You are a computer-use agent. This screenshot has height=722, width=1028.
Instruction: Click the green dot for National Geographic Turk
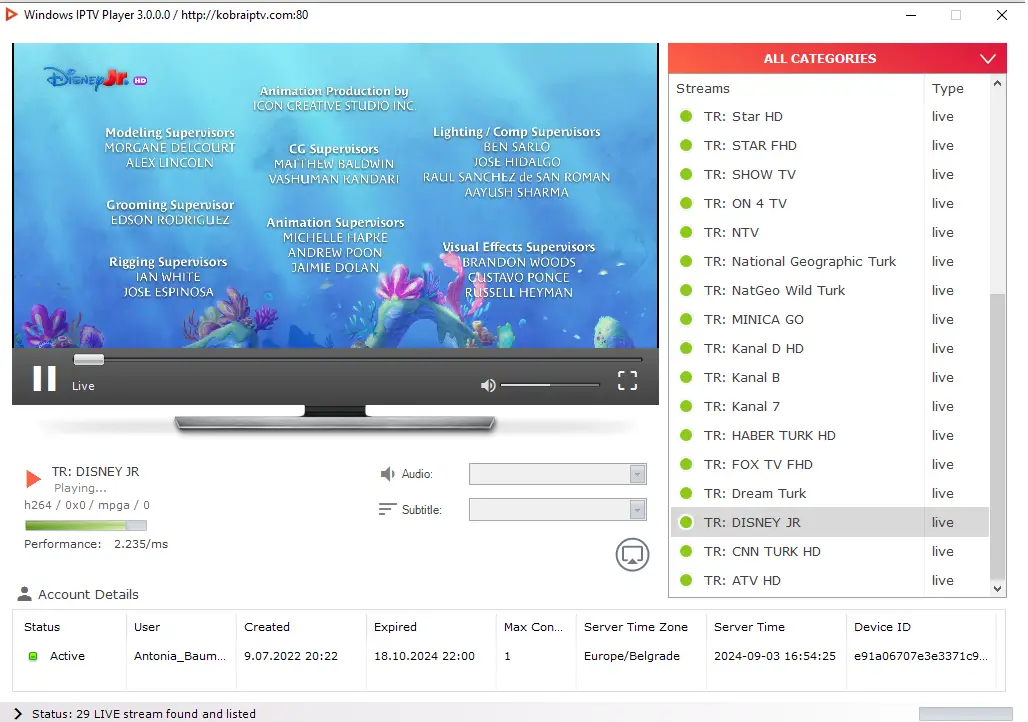pyautogui.click(x=686, y=262)
